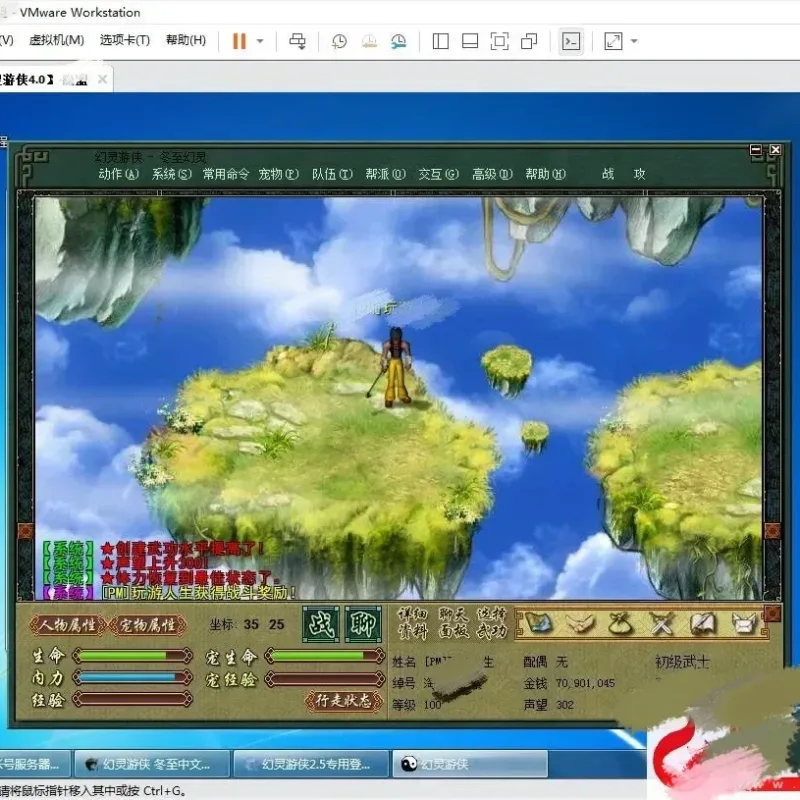Enter full screen mode icon
800x800 pixels.
pyautogui.click(x=499, y=41)
